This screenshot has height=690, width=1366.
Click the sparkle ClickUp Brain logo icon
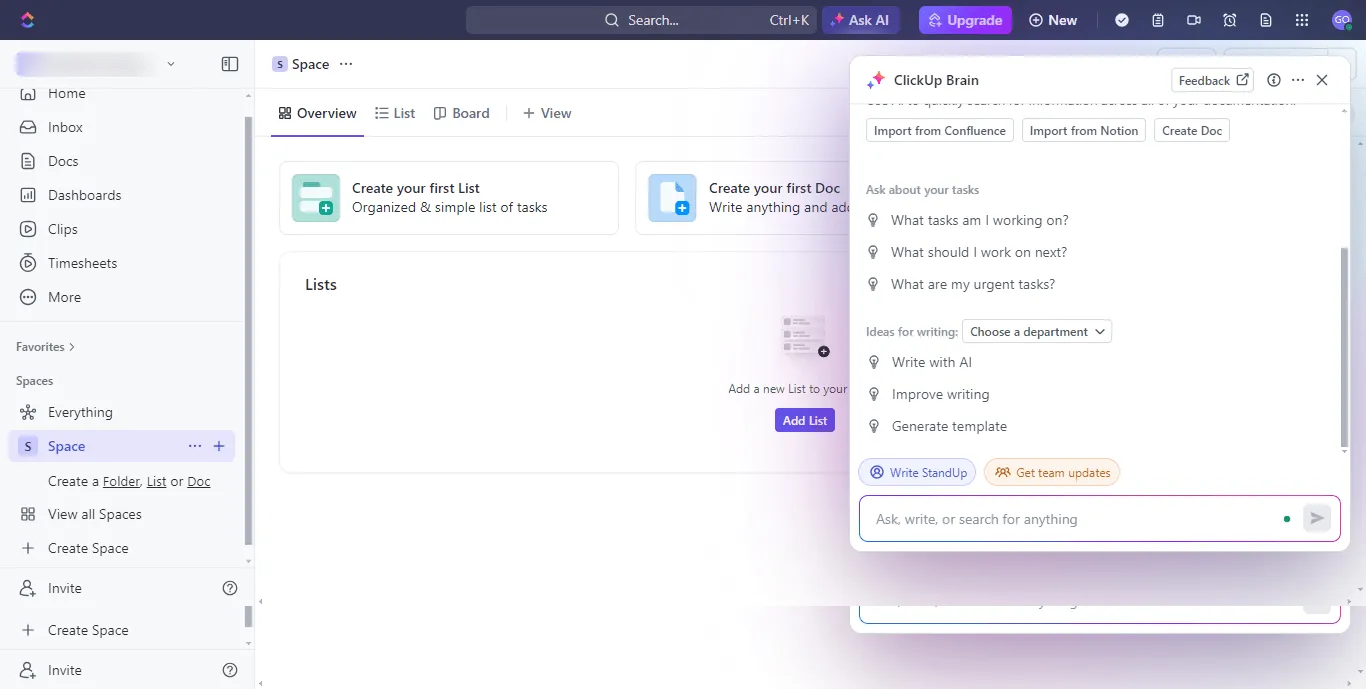[x=876, y=80]
